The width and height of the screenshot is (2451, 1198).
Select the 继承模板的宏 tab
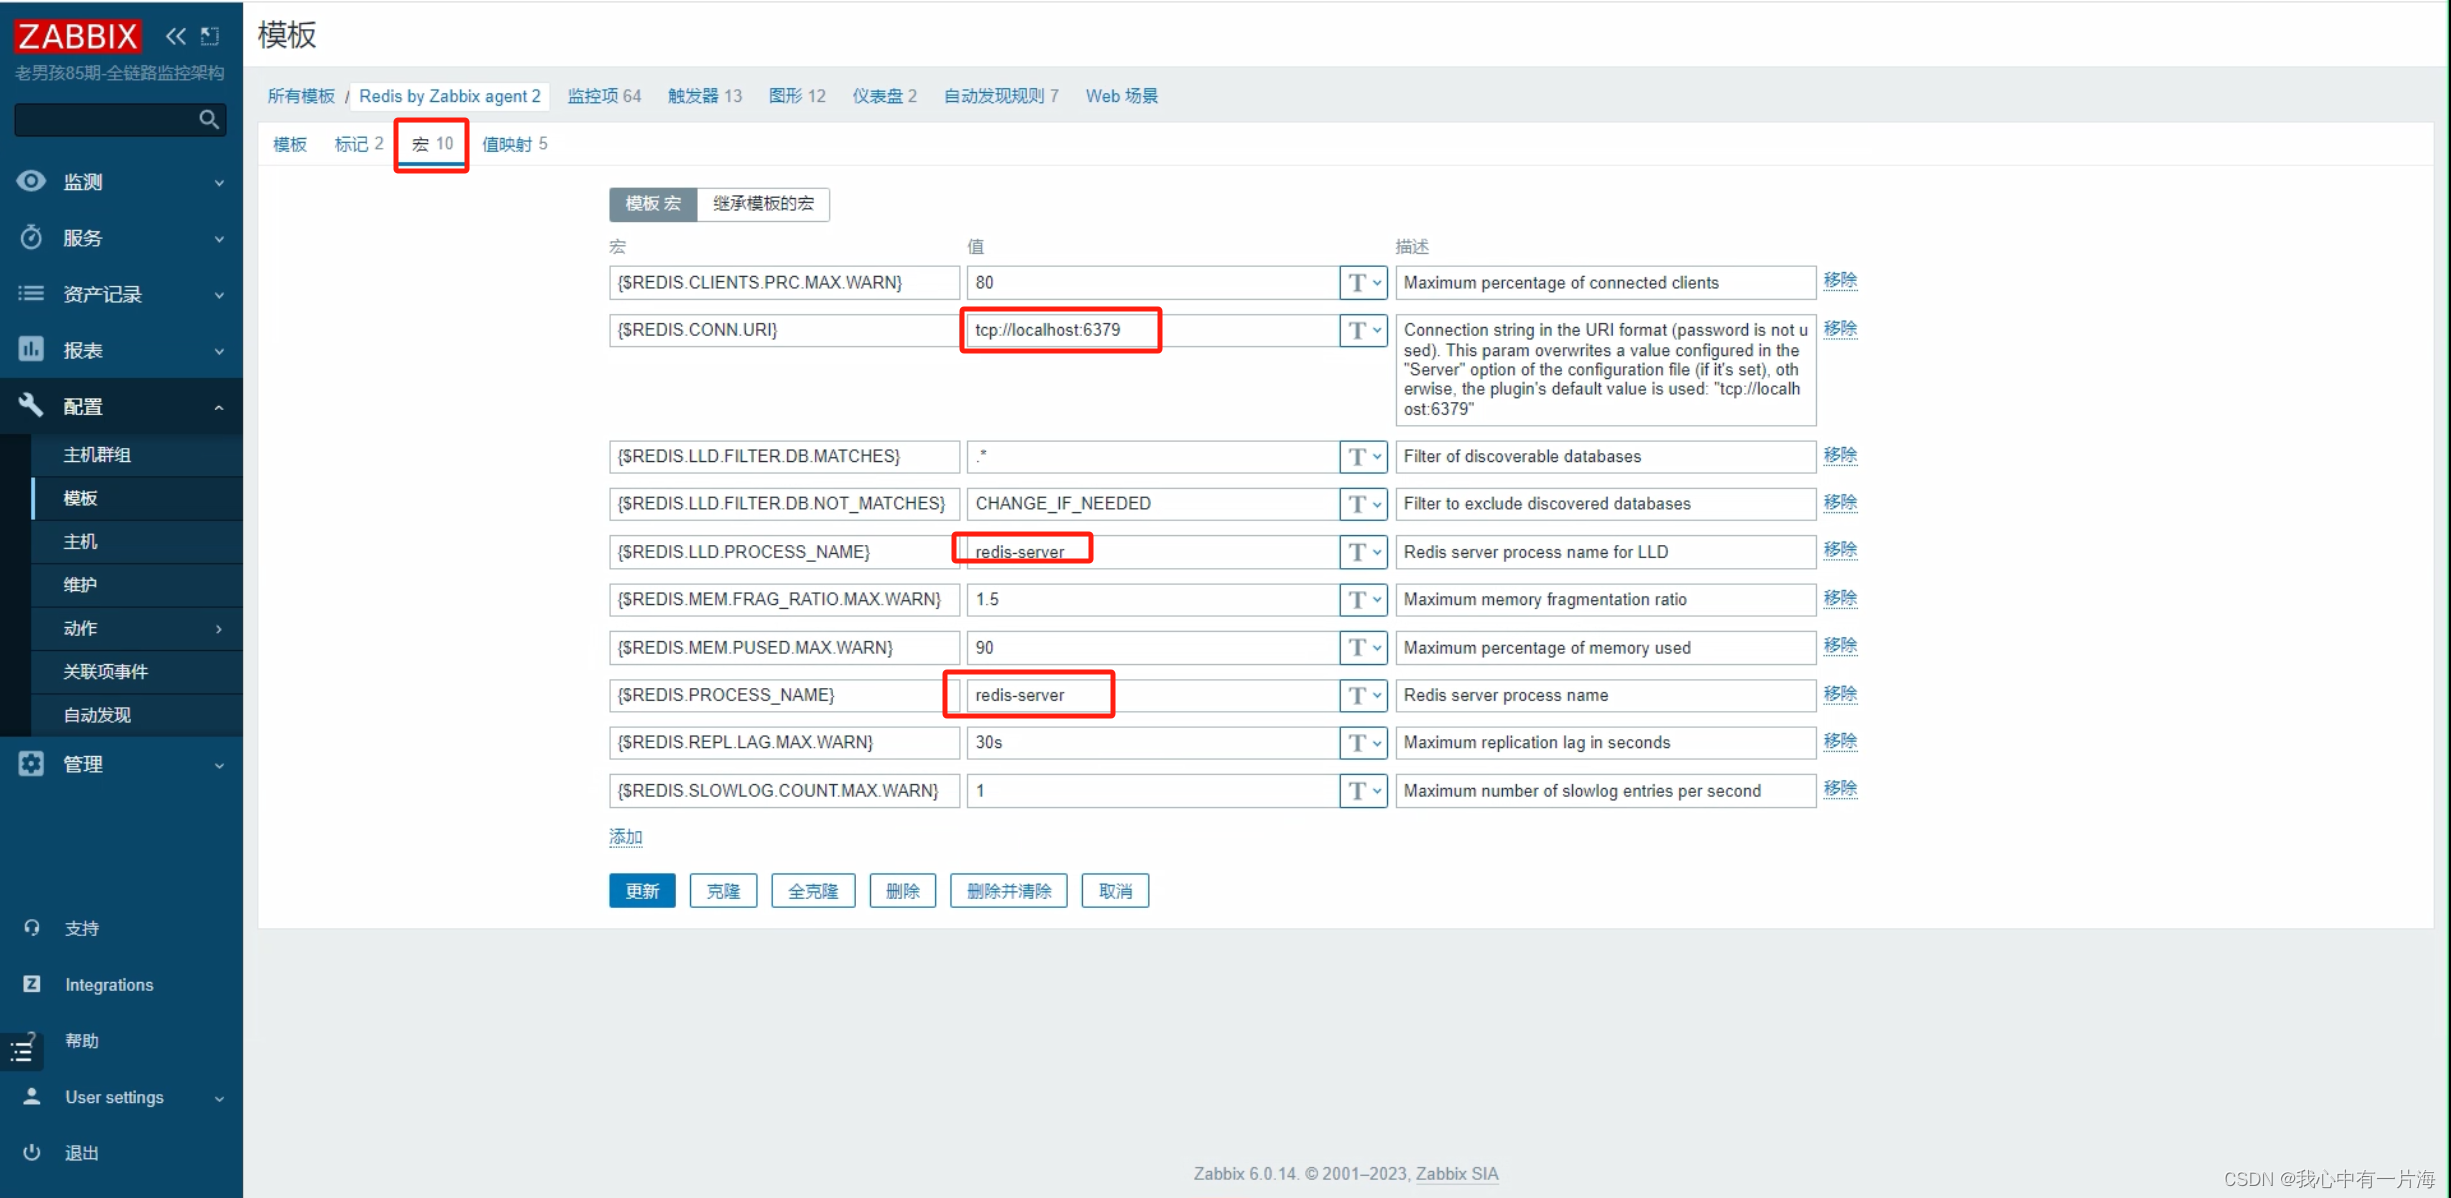pos(763,203)
